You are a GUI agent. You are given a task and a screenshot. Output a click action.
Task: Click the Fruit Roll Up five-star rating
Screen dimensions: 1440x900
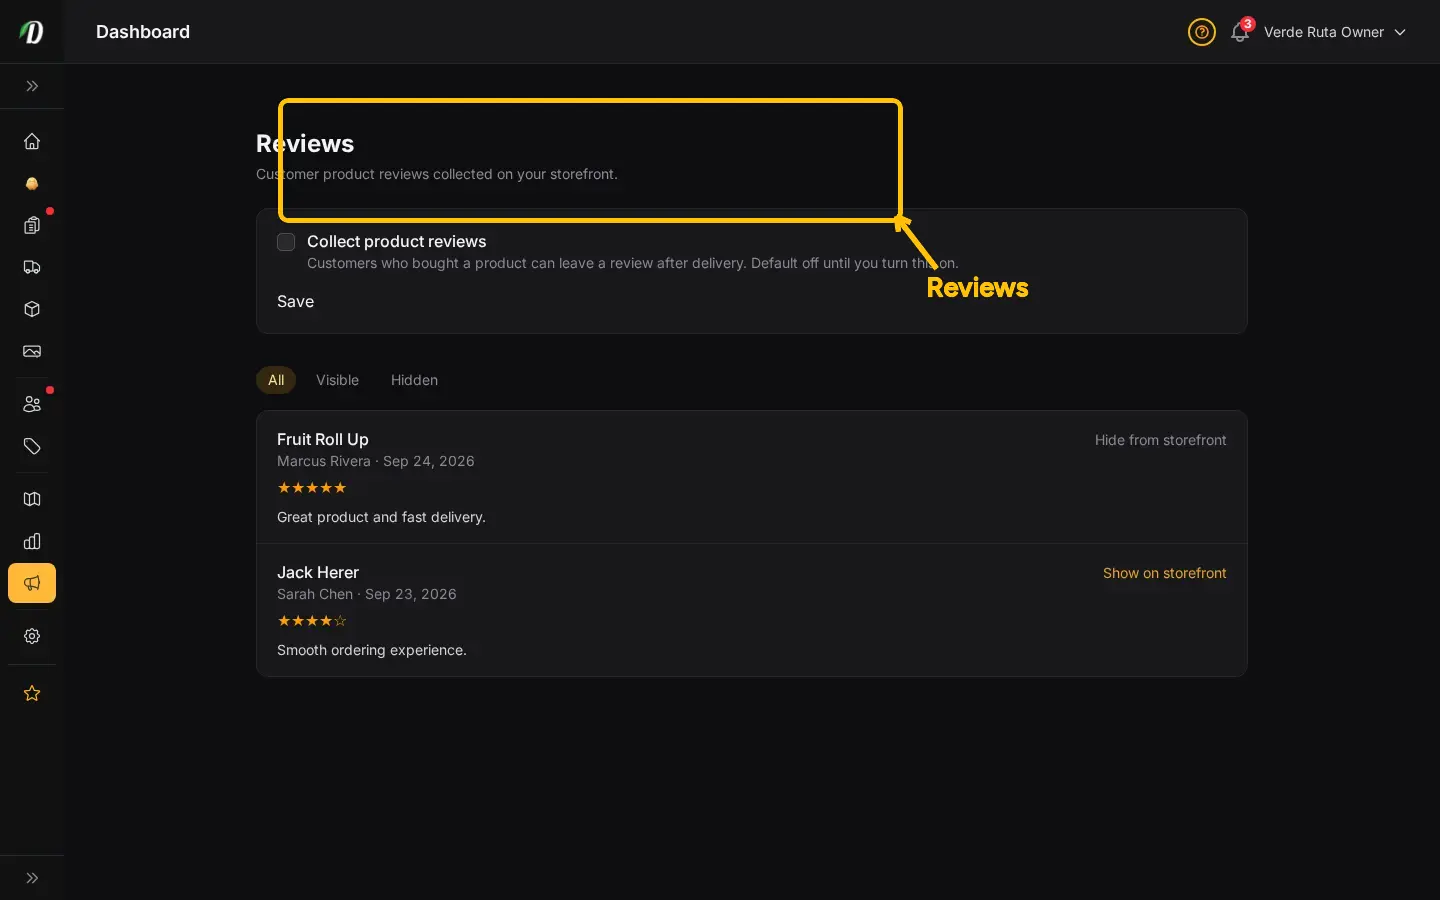[312, 488]
